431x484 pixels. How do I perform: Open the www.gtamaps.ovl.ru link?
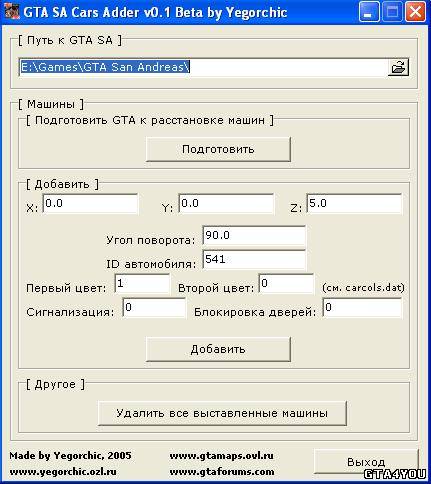pyautogui.click(x=222, y=456)
